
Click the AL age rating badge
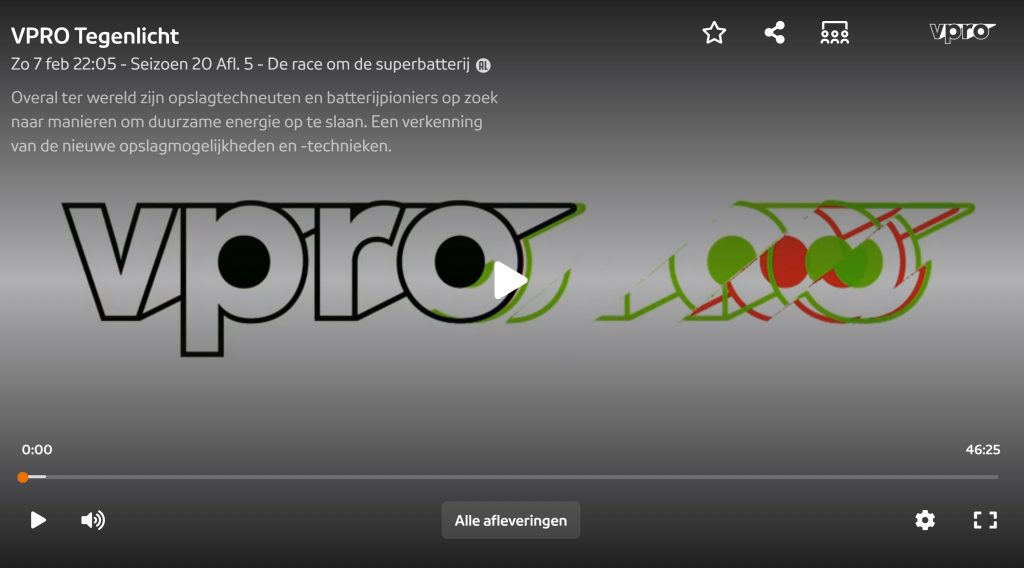(x=484, y=65)
